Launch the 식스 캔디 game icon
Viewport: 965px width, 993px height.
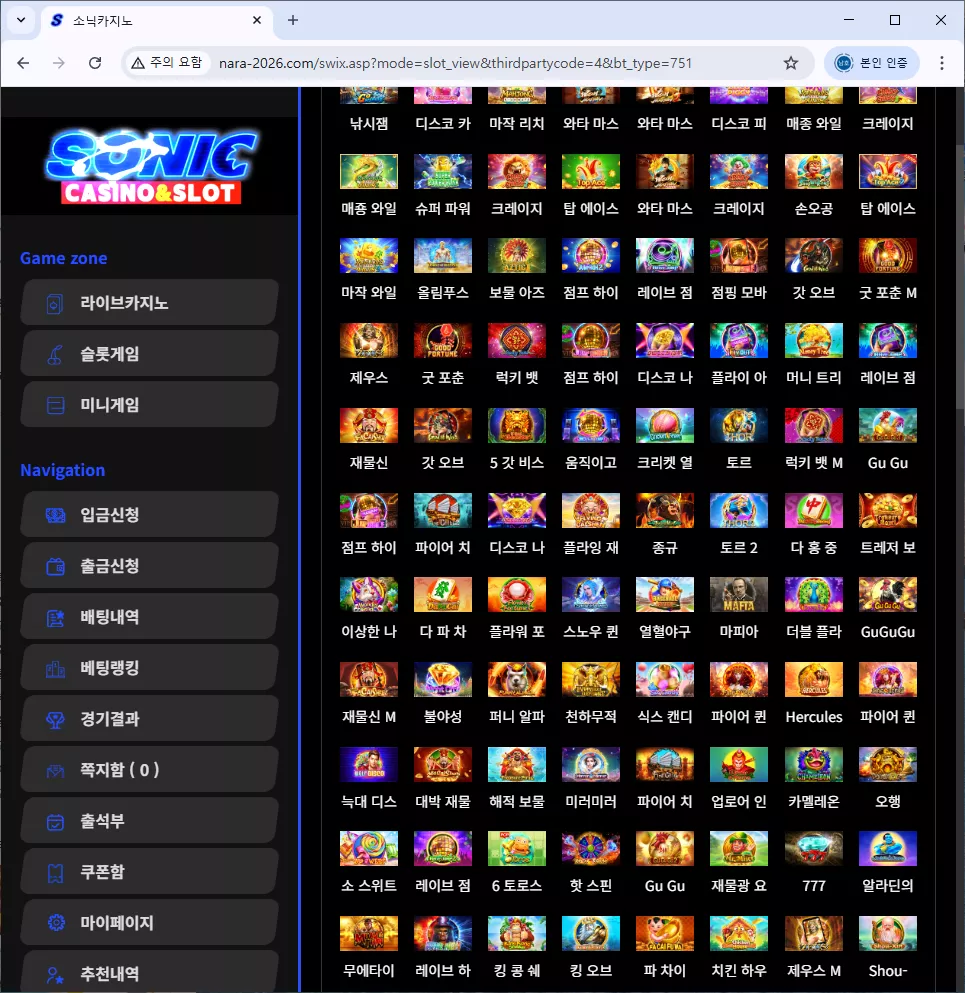click(665, 680)
